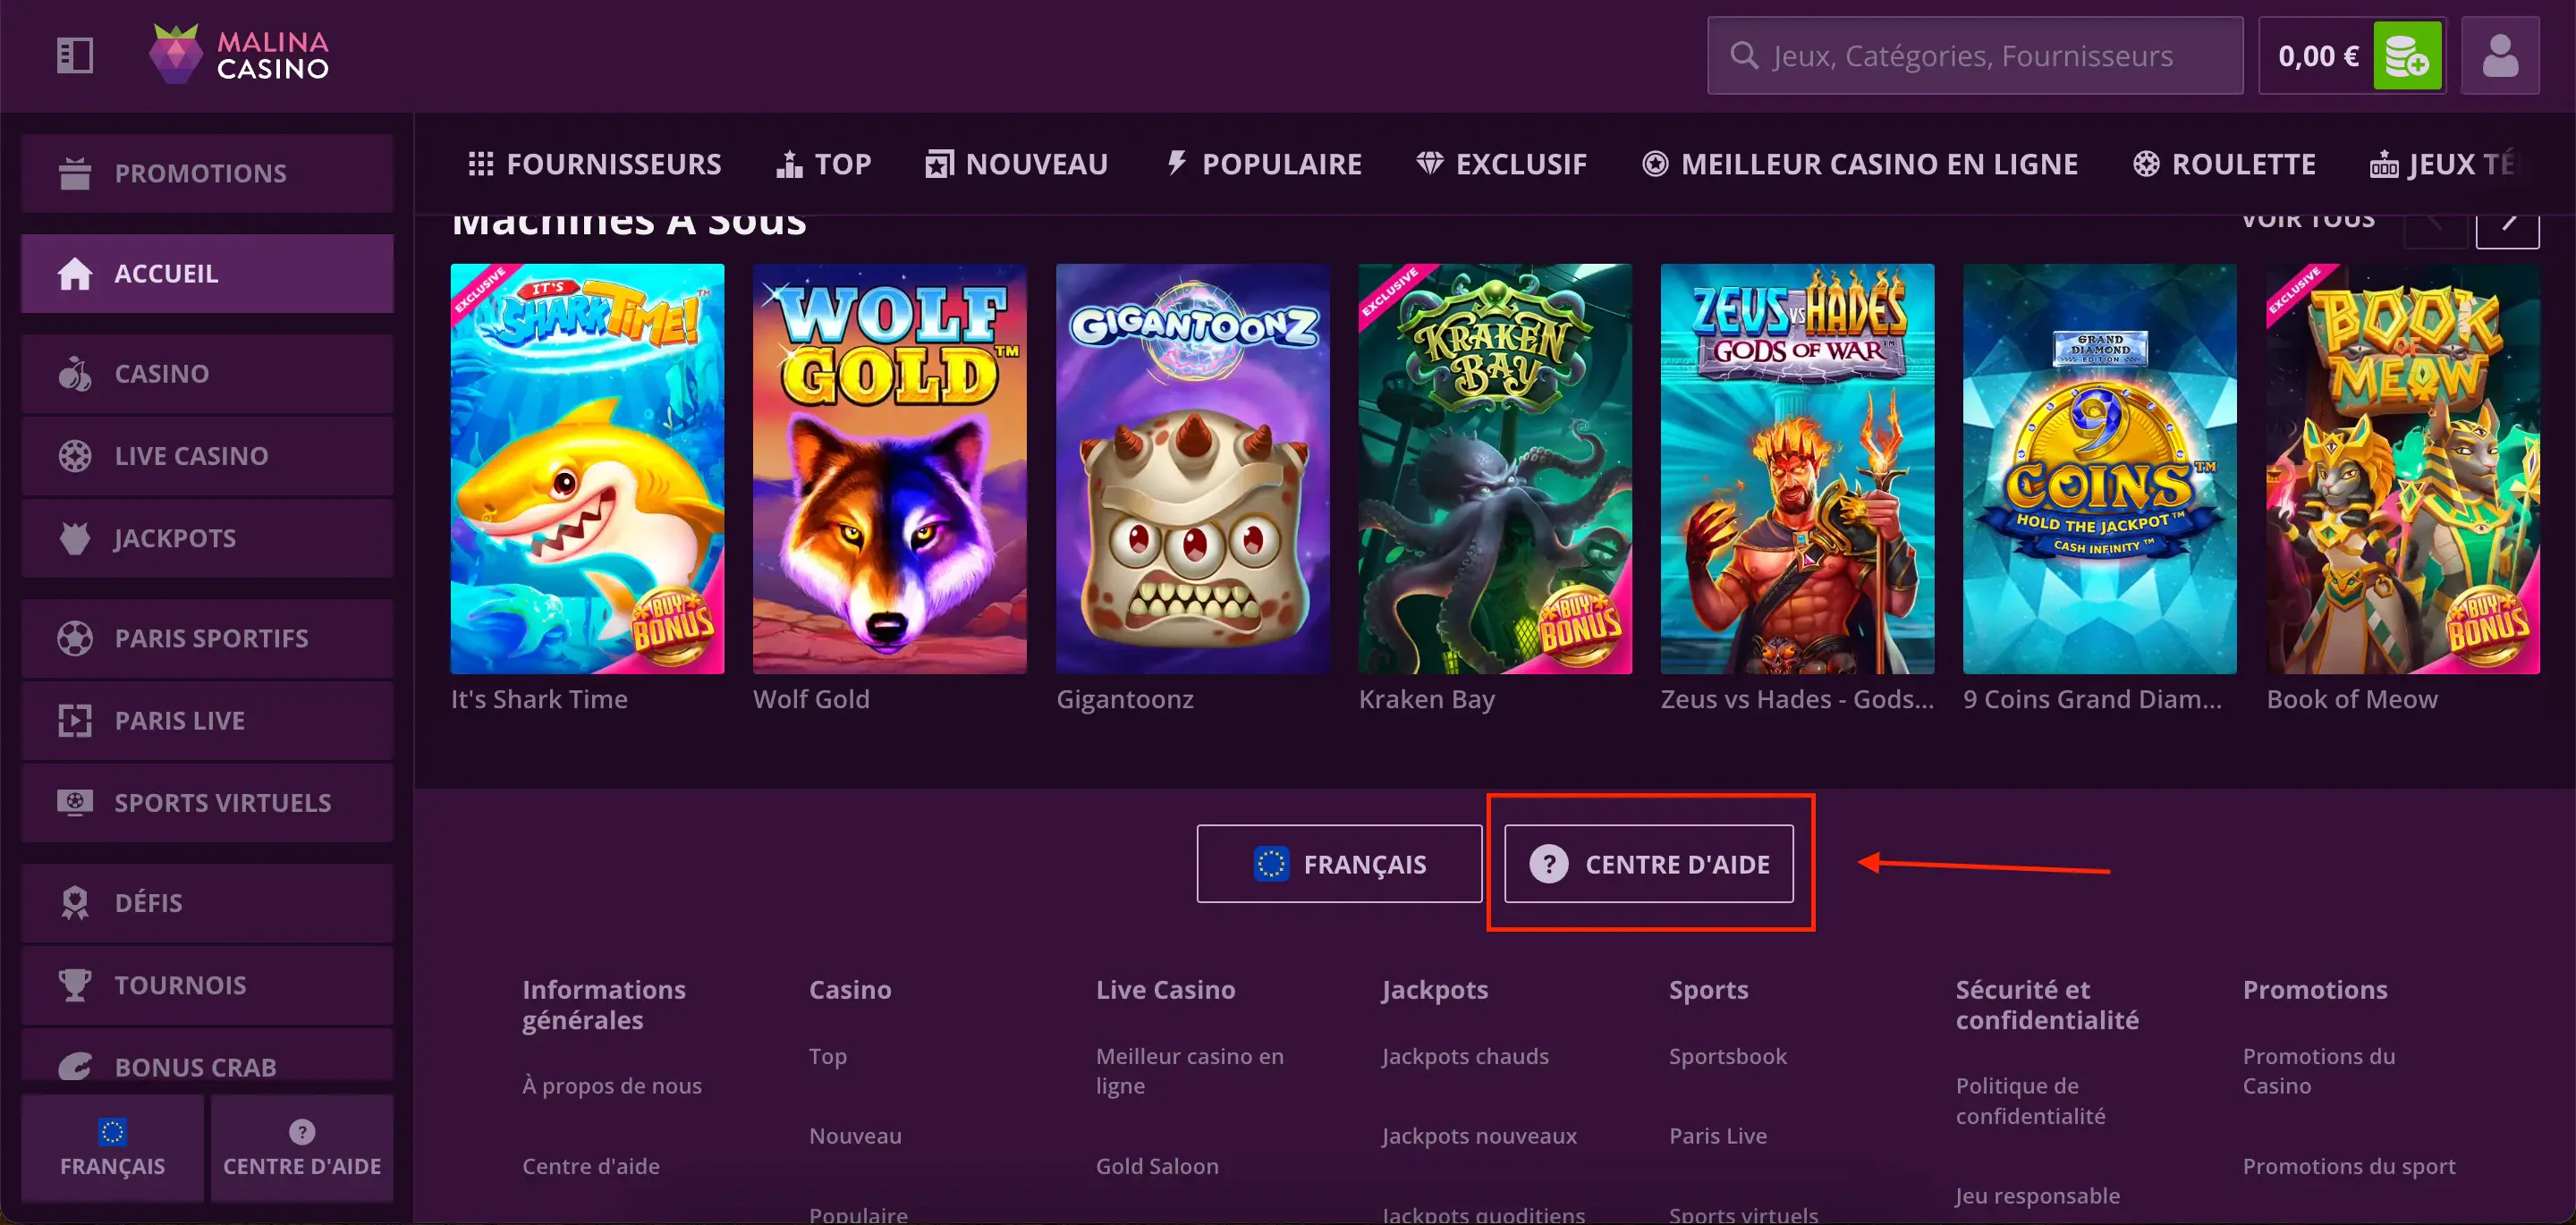Open the Promotions du Casino footer link

pyautogui.click(x=2319, y=1070)
